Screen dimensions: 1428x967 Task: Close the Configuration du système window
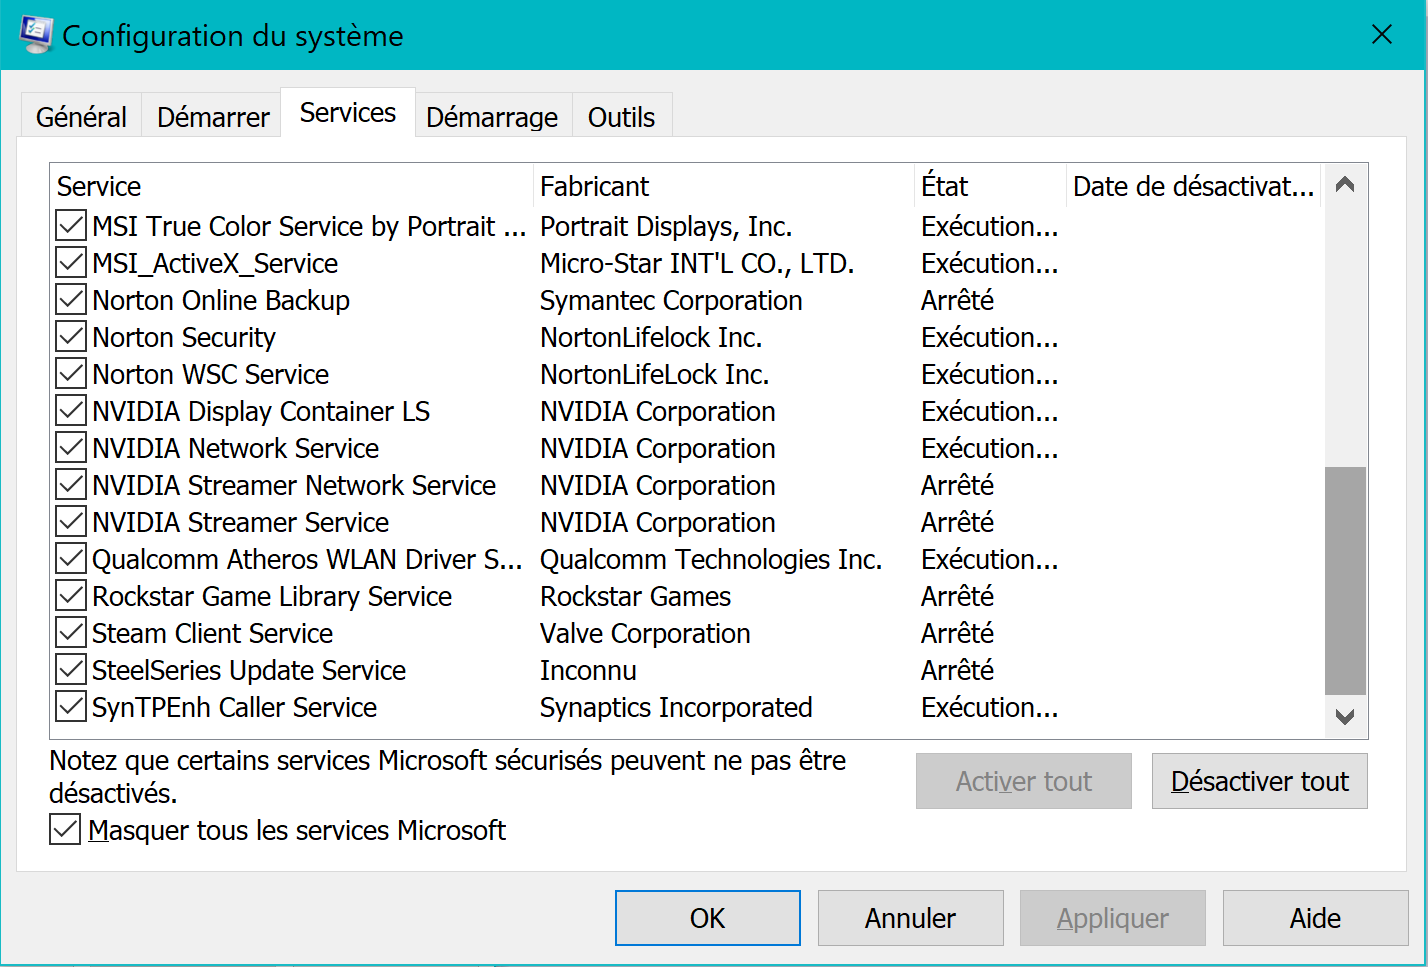[1382, 35]
